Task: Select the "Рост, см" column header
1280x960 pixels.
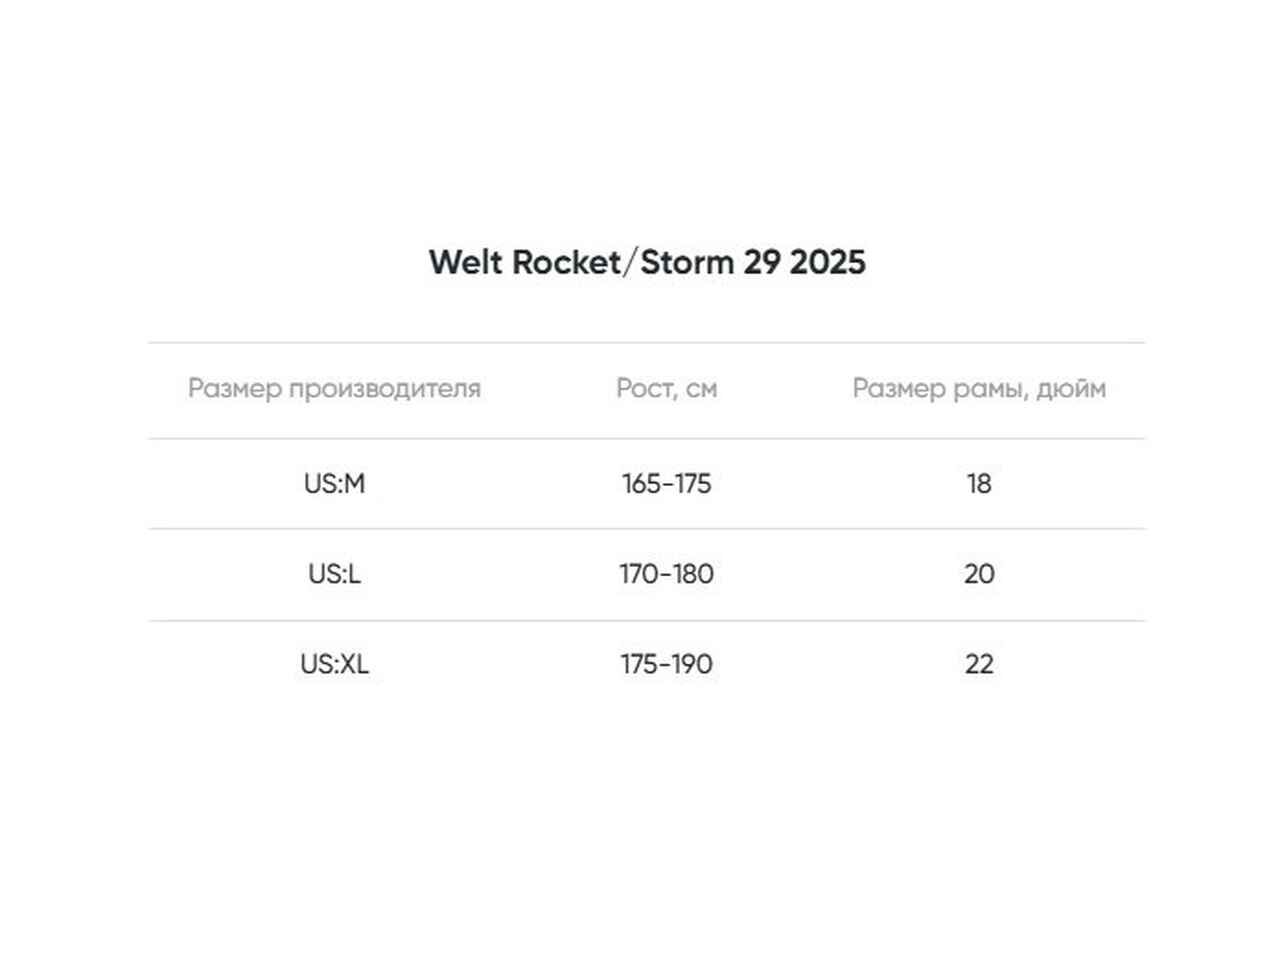Action: pos(666,388)
